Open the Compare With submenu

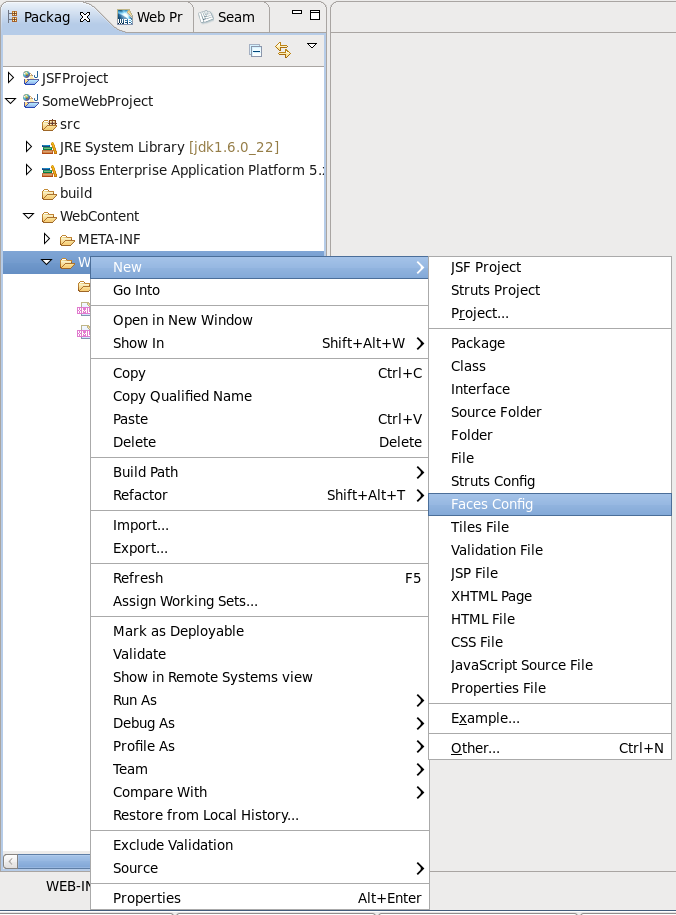(260, 792)
